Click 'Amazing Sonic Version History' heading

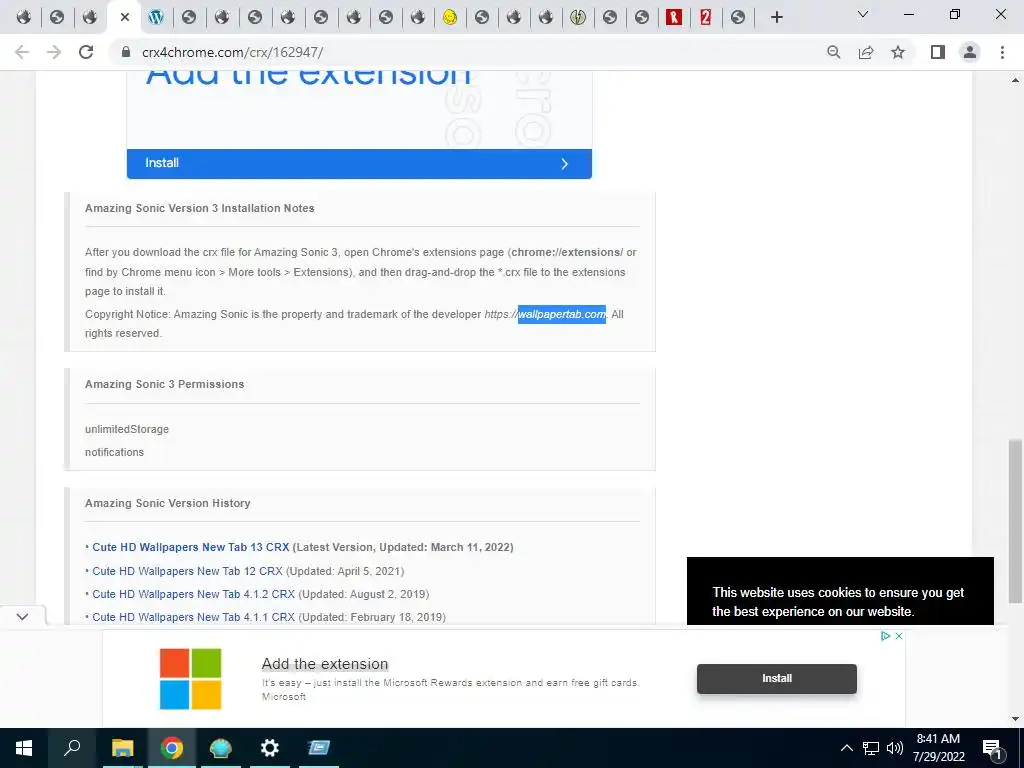(167, 504)
